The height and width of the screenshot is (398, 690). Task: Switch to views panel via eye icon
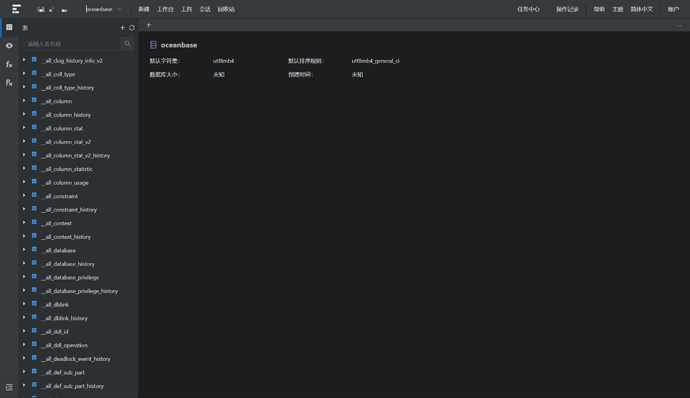tap(9, 46)
